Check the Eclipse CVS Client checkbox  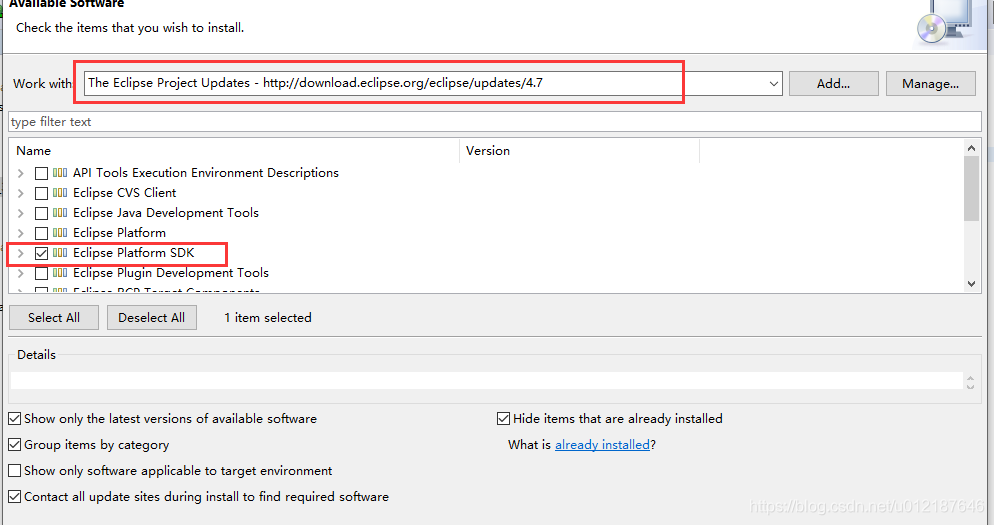click(41, 193)
